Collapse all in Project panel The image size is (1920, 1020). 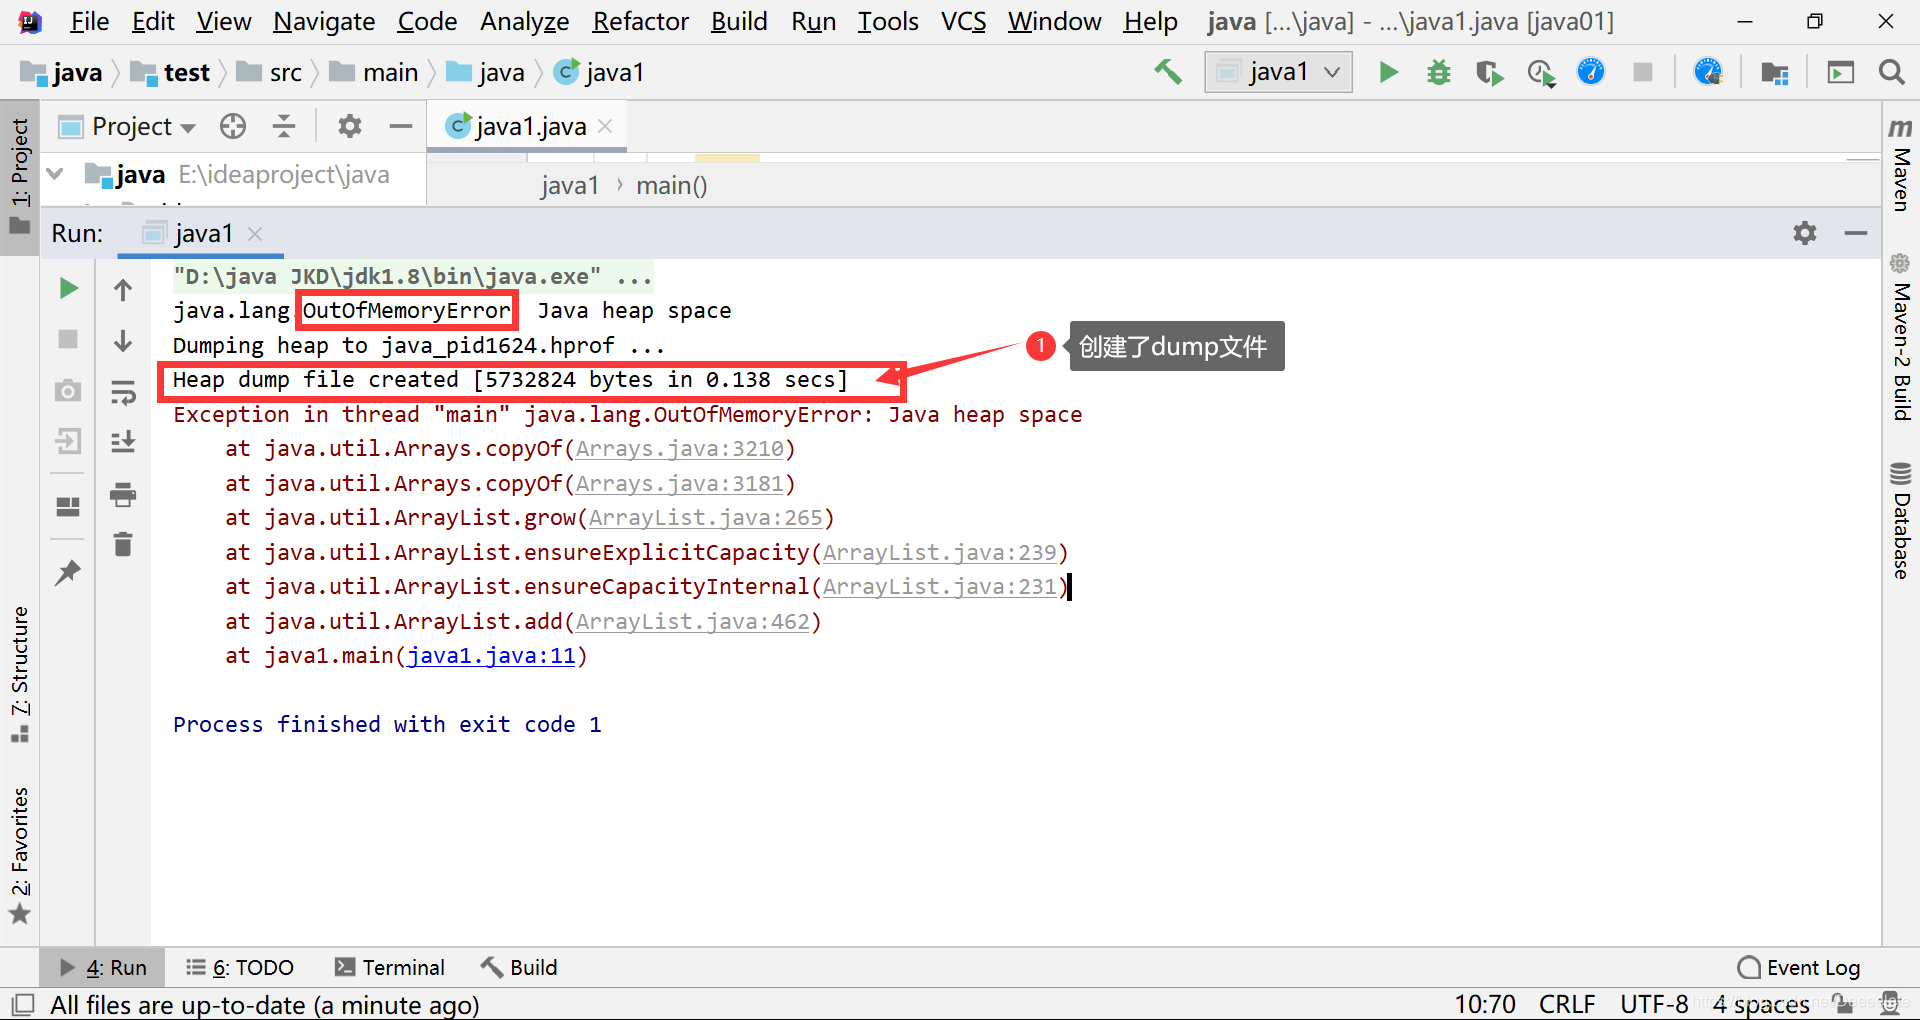pos(284,126)
